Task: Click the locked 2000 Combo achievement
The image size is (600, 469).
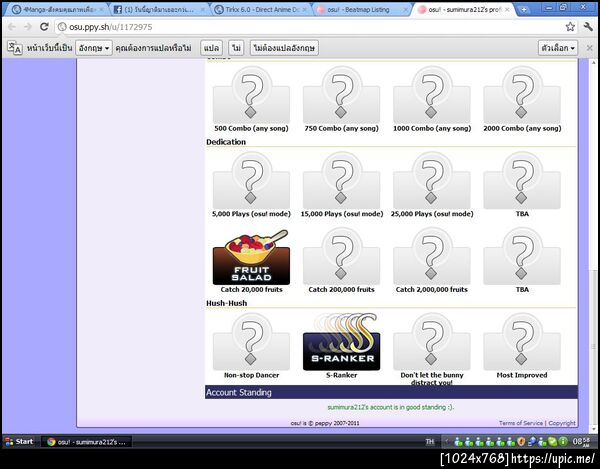Action: pyautogui.click(x=522, y=95)
